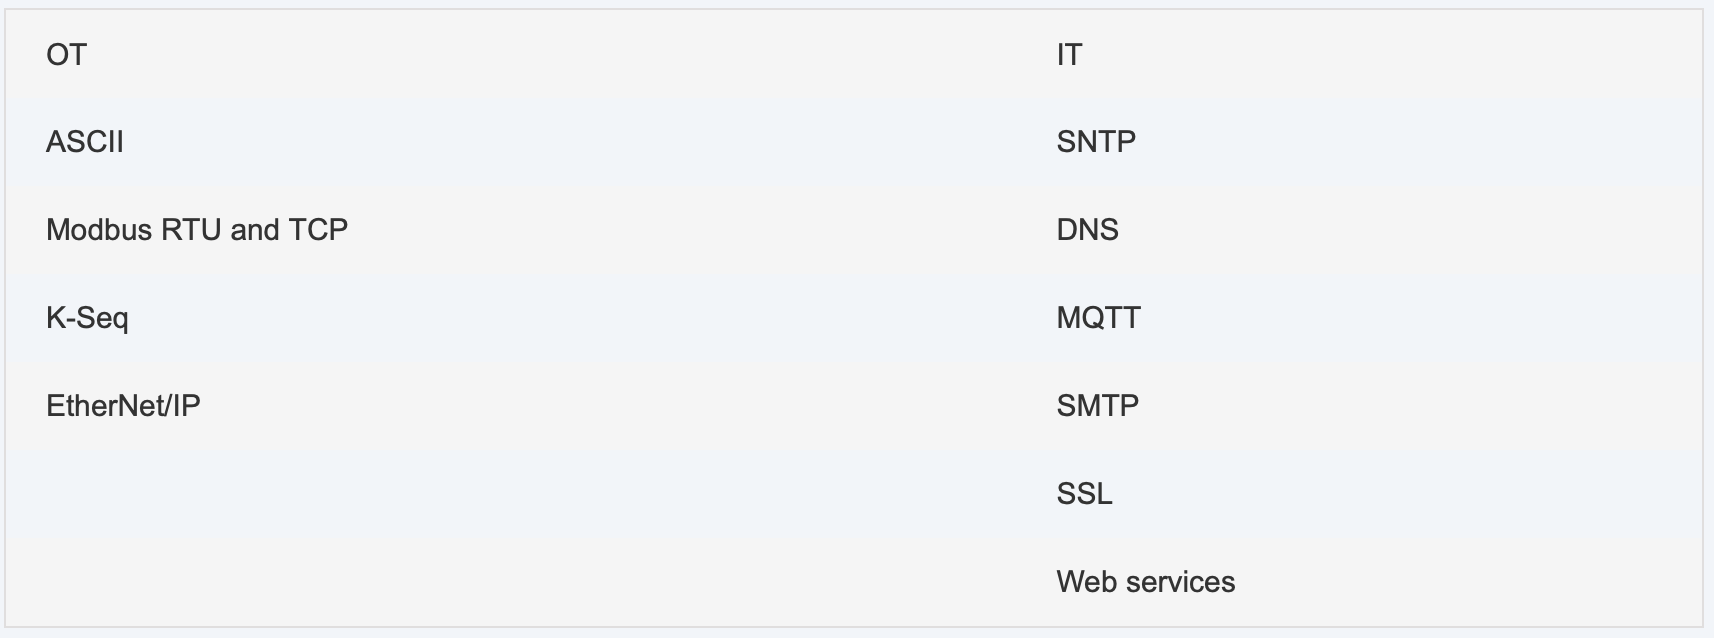Click the IT column header cell
This screenshot has height=638, width=1714.
click(1359, 54)
